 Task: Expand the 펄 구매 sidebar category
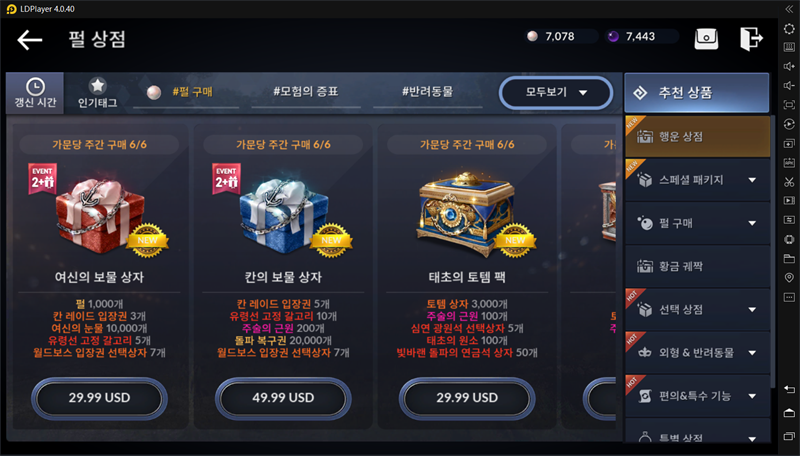tap(697, 223)
